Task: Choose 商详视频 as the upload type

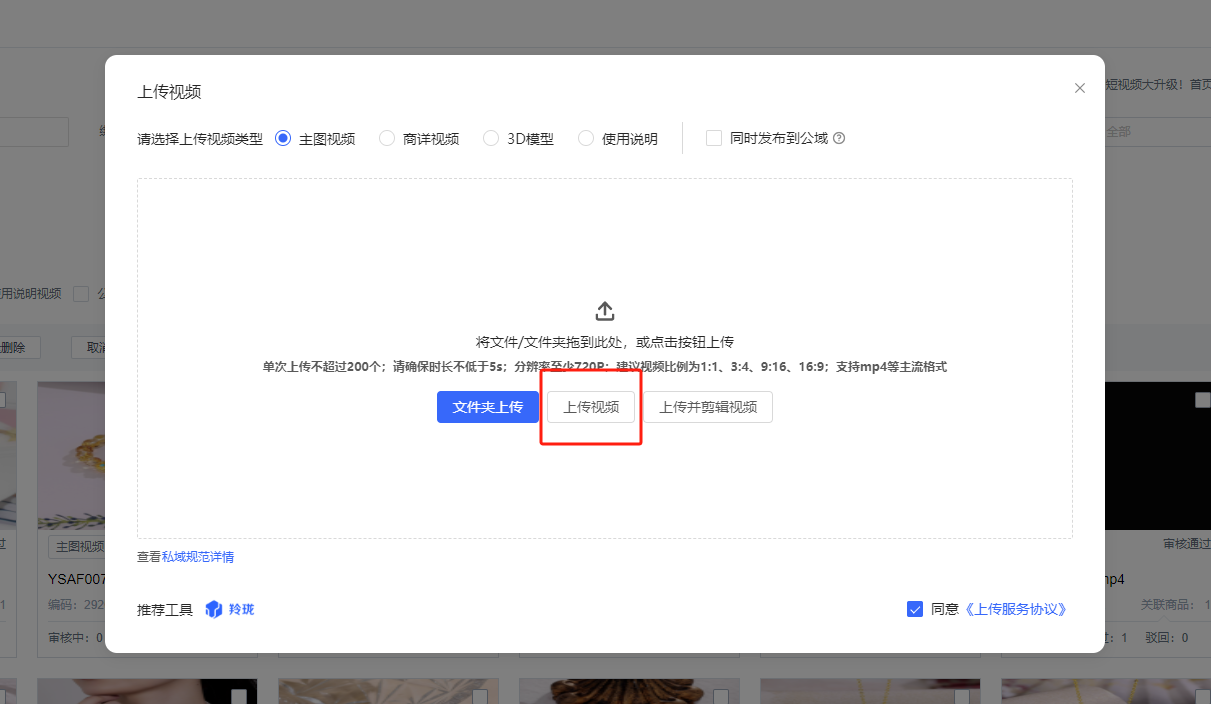Action: [387, 139]
